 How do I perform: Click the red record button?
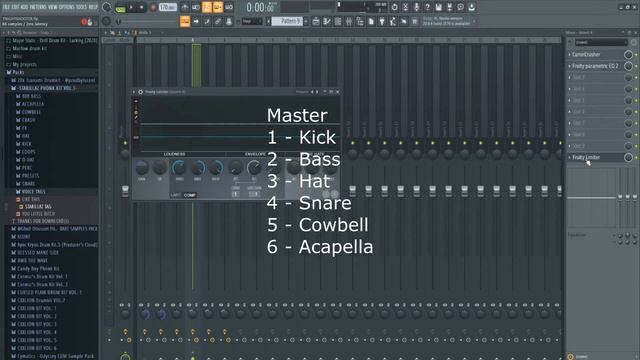[x=153, y=7]
